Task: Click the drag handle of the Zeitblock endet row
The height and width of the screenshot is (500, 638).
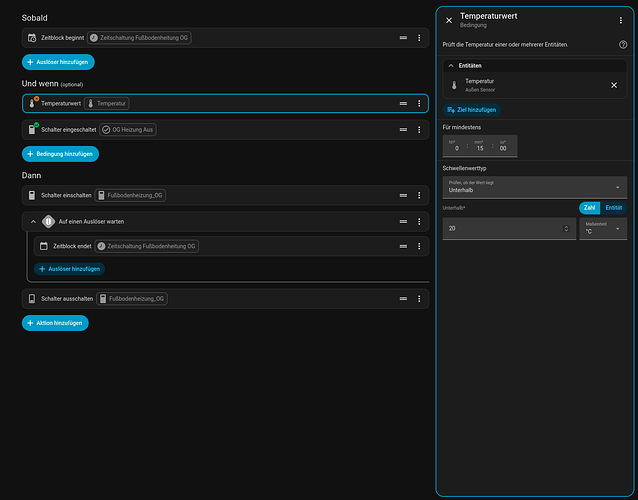Action: click(403, 246)
